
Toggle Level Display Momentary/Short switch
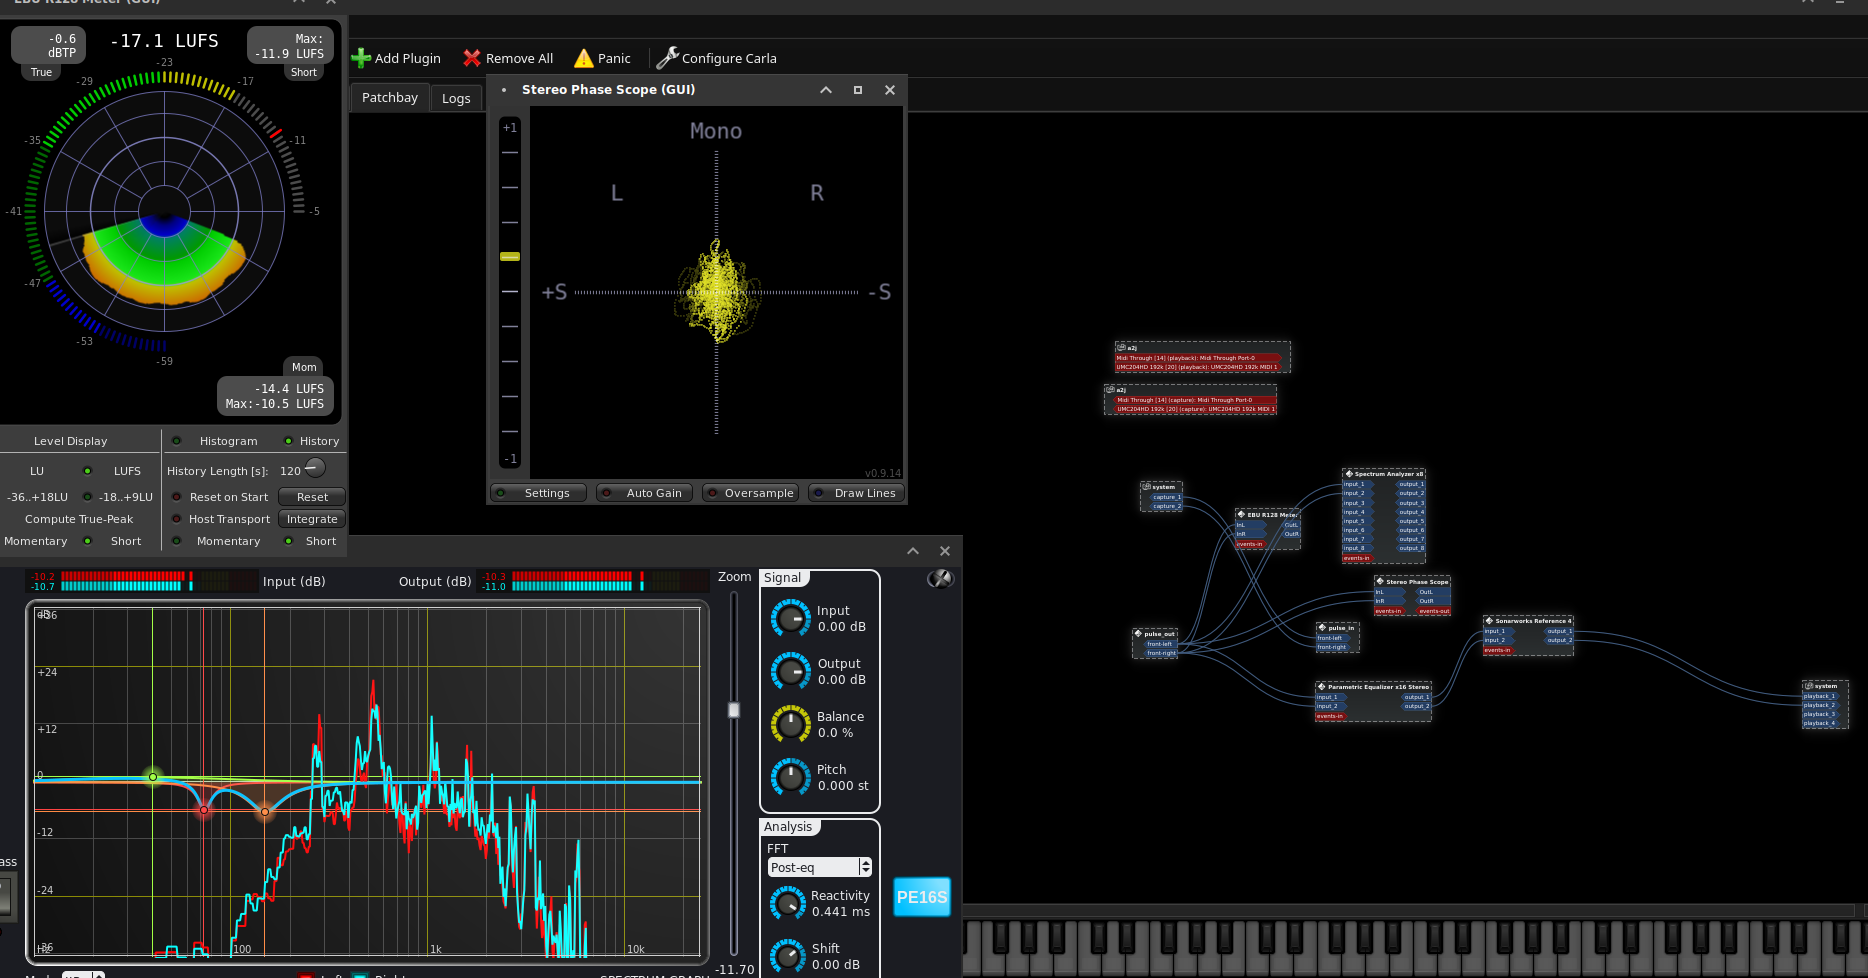pyautogui.click(x=87, y=541)
